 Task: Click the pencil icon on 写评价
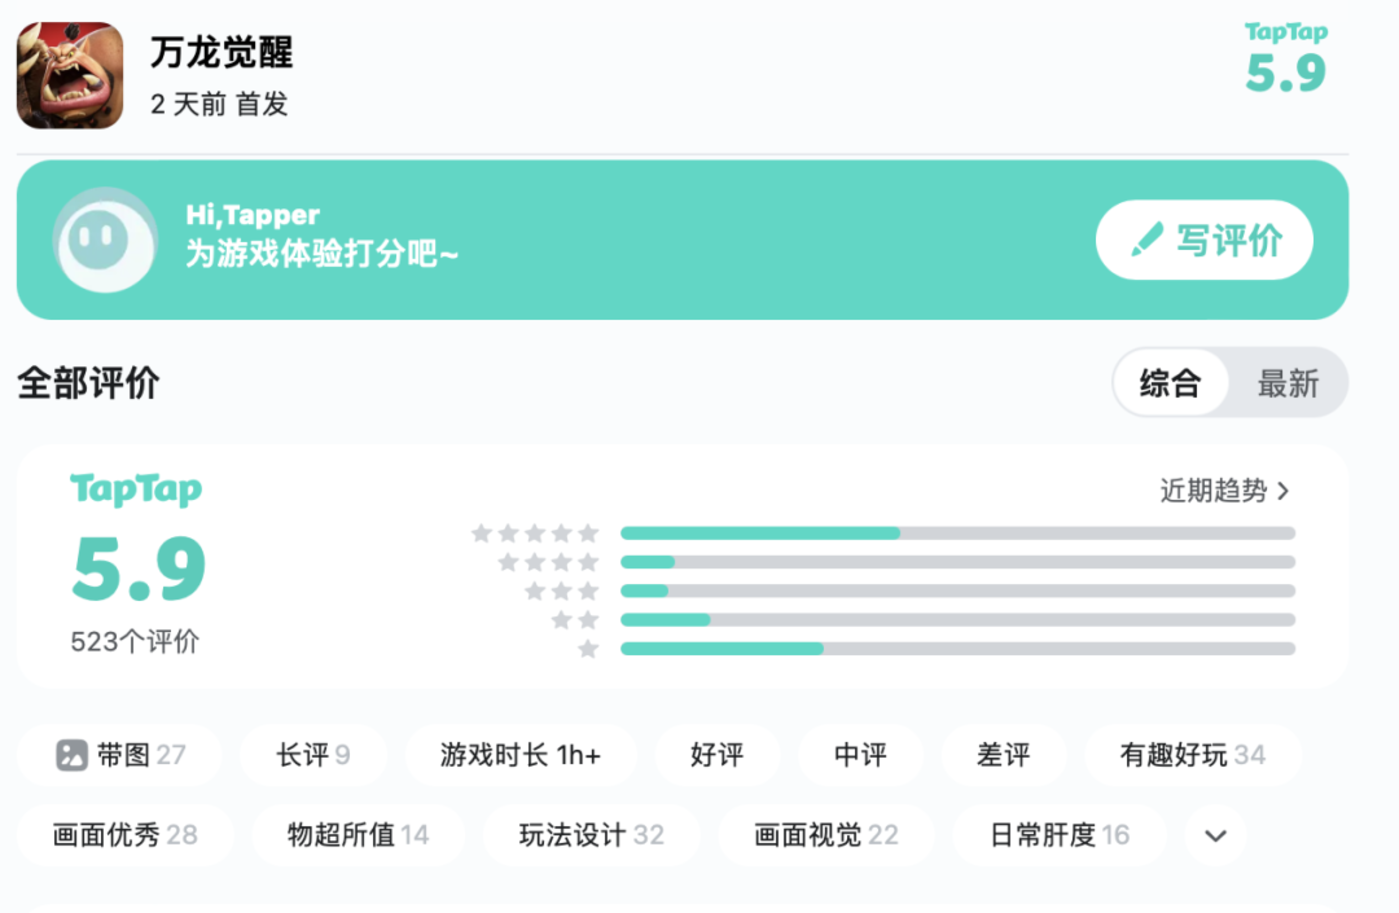tap(1146, 240)
